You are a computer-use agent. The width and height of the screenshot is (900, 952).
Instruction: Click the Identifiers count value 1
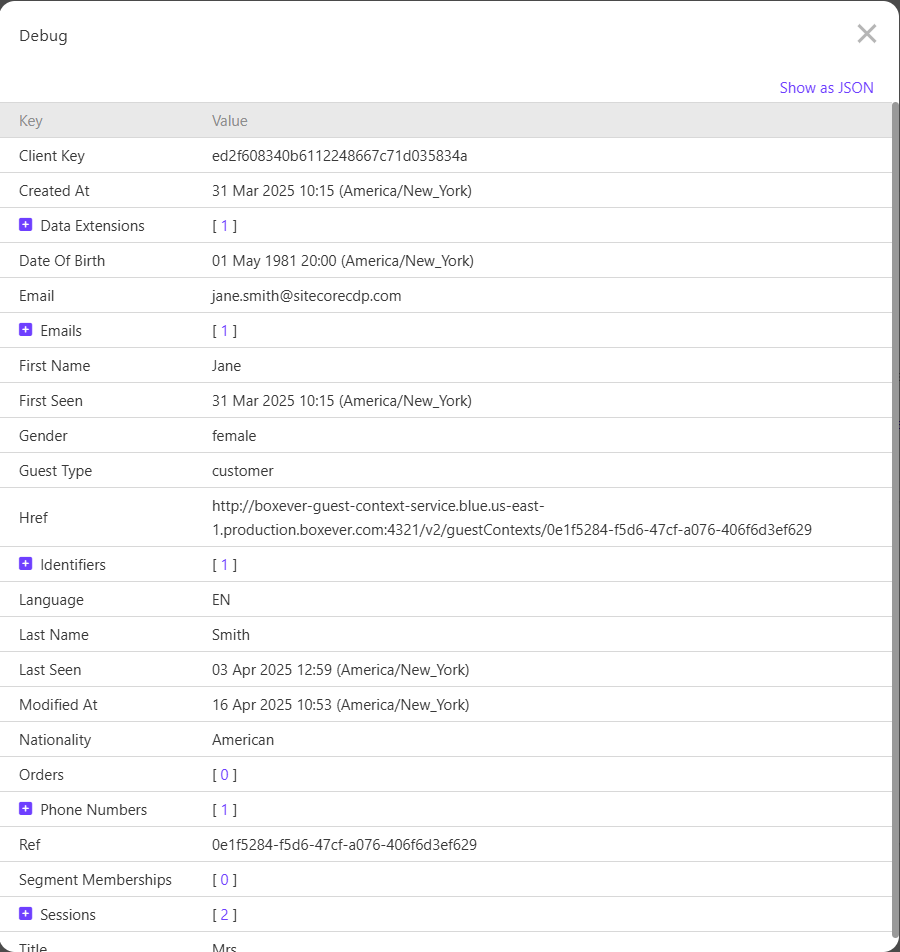(x=224, y=565)
